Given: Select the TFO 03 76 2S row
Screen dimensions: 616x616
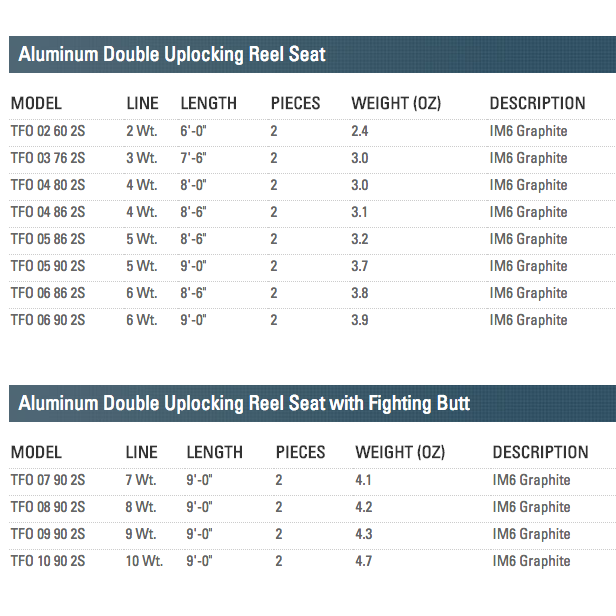Looking at the screenshot, I should pos(47,158).
